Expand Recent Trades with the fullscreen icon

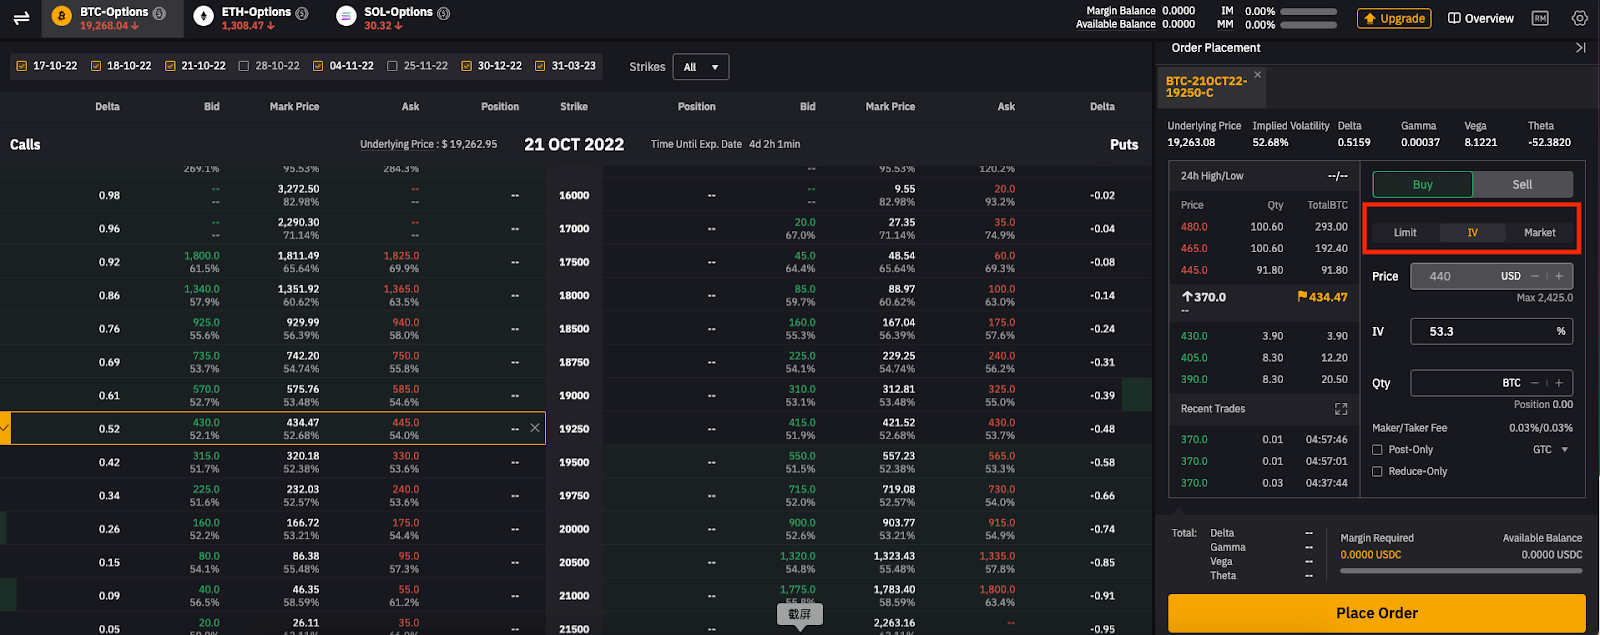1341,409
